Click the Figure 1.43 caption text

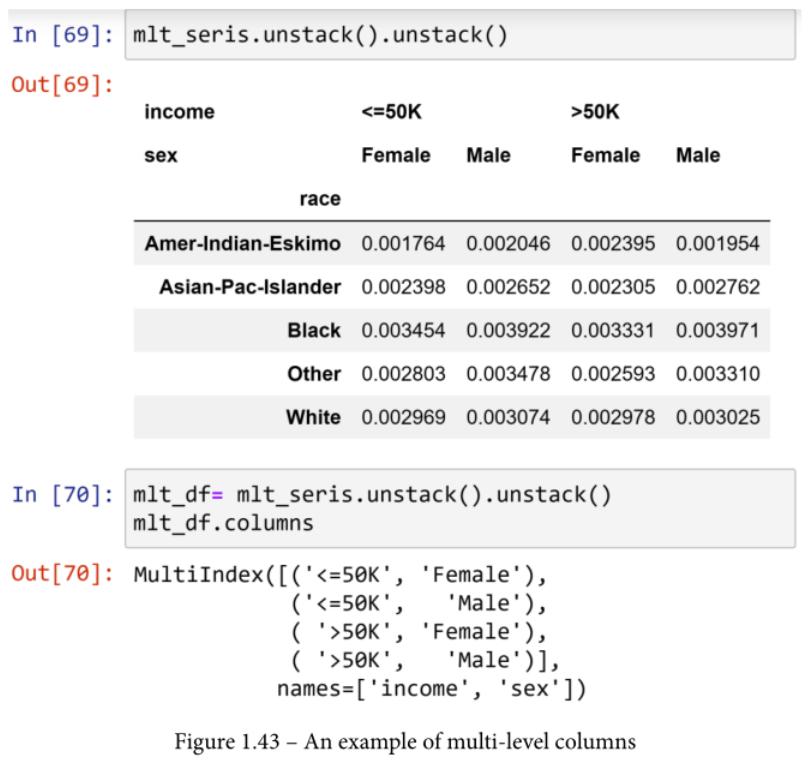405,741
